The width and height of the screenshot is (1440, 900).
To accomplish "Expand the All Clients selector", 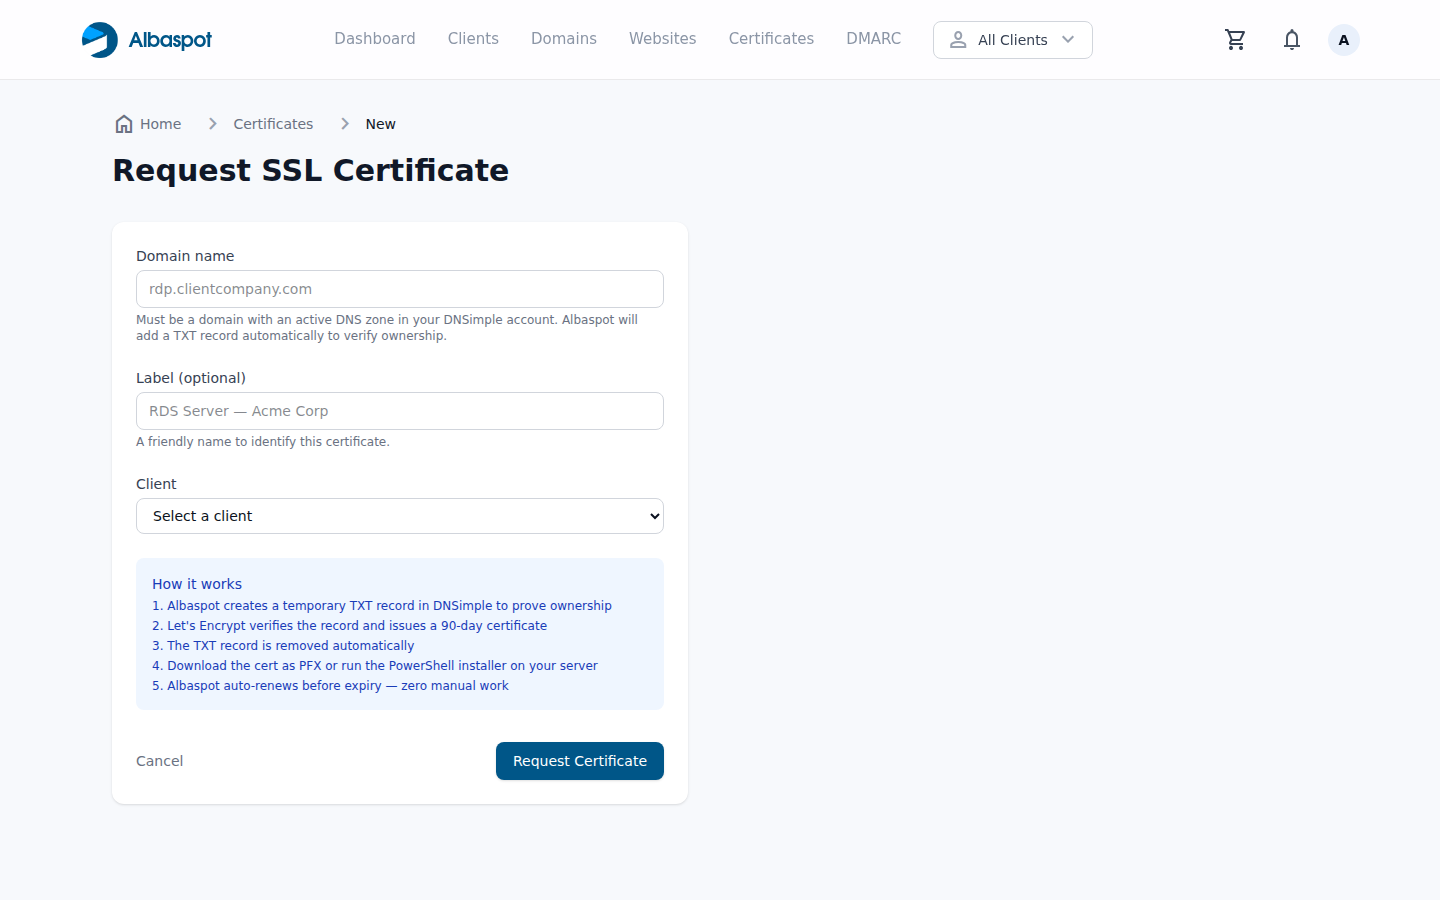I will tap(1012, 40).
